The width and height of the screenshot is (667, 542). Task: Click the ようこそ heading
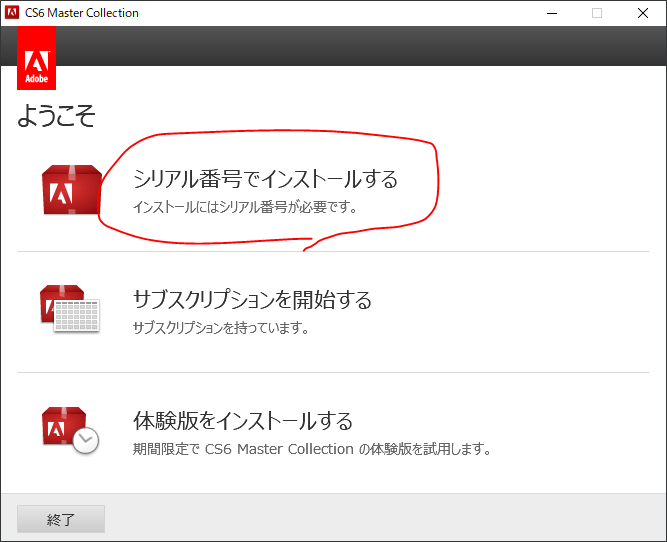56,116
